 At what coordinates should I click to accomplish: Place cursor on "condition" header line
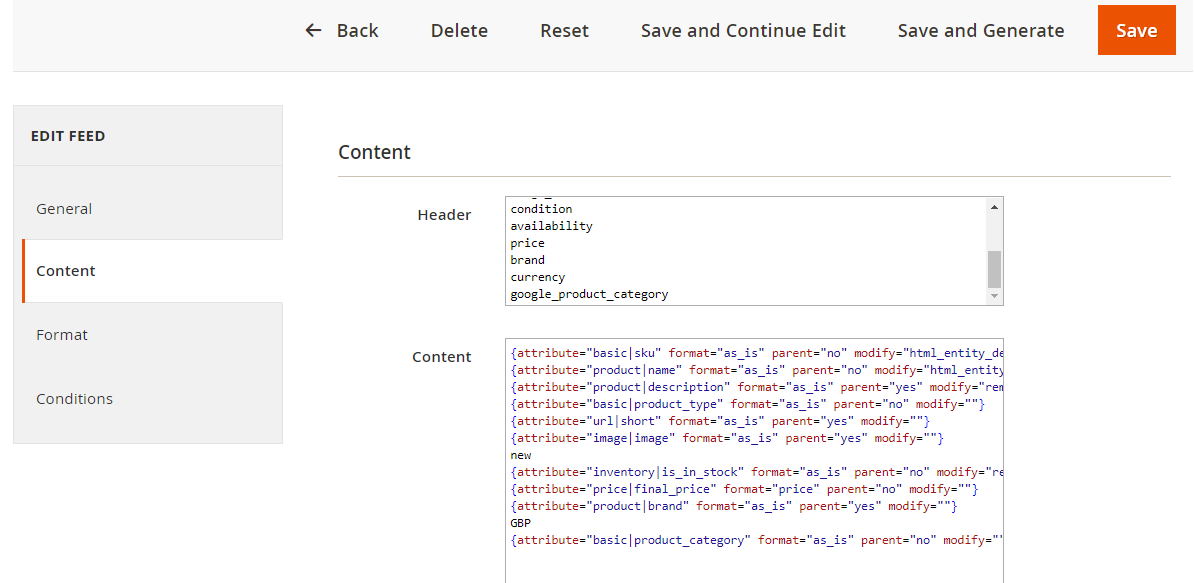coord(541,209)
